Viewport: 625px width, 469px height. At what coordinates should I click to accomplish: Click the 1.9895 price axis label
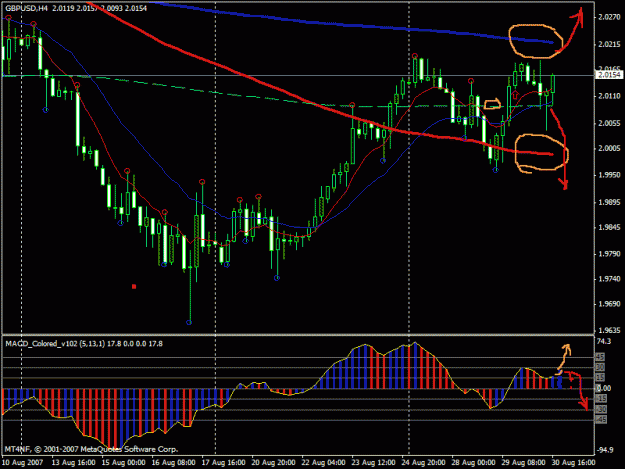[609, 202]
